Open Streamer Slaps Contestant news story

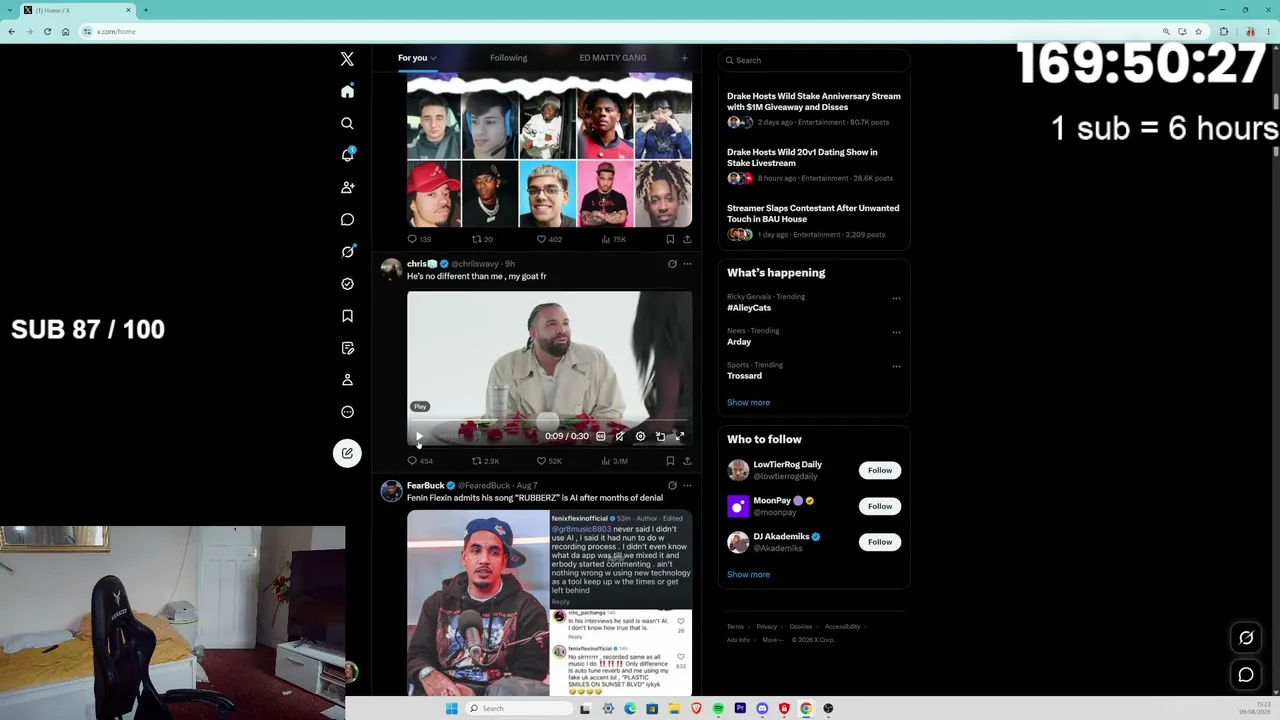pyautogui.click(x=813, y=214)
